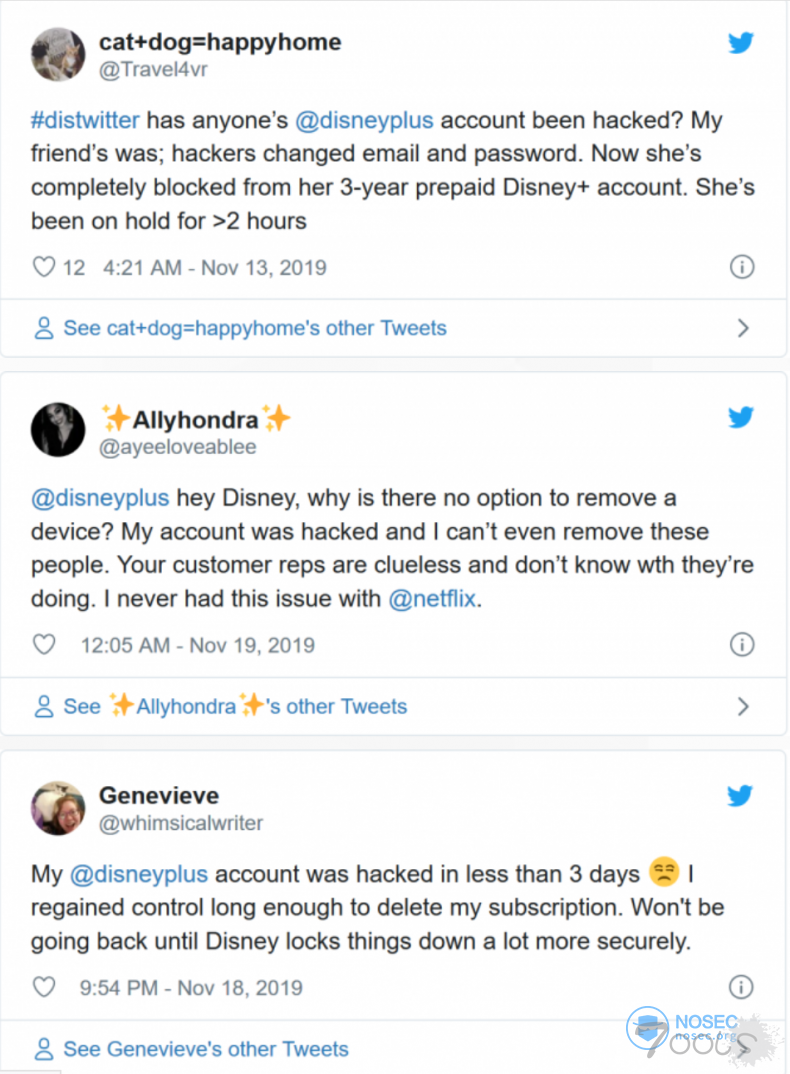The image size is (790, 1074).
Task: Open the info icon on the Nov 18 tweet
Action: coord(742,987)
